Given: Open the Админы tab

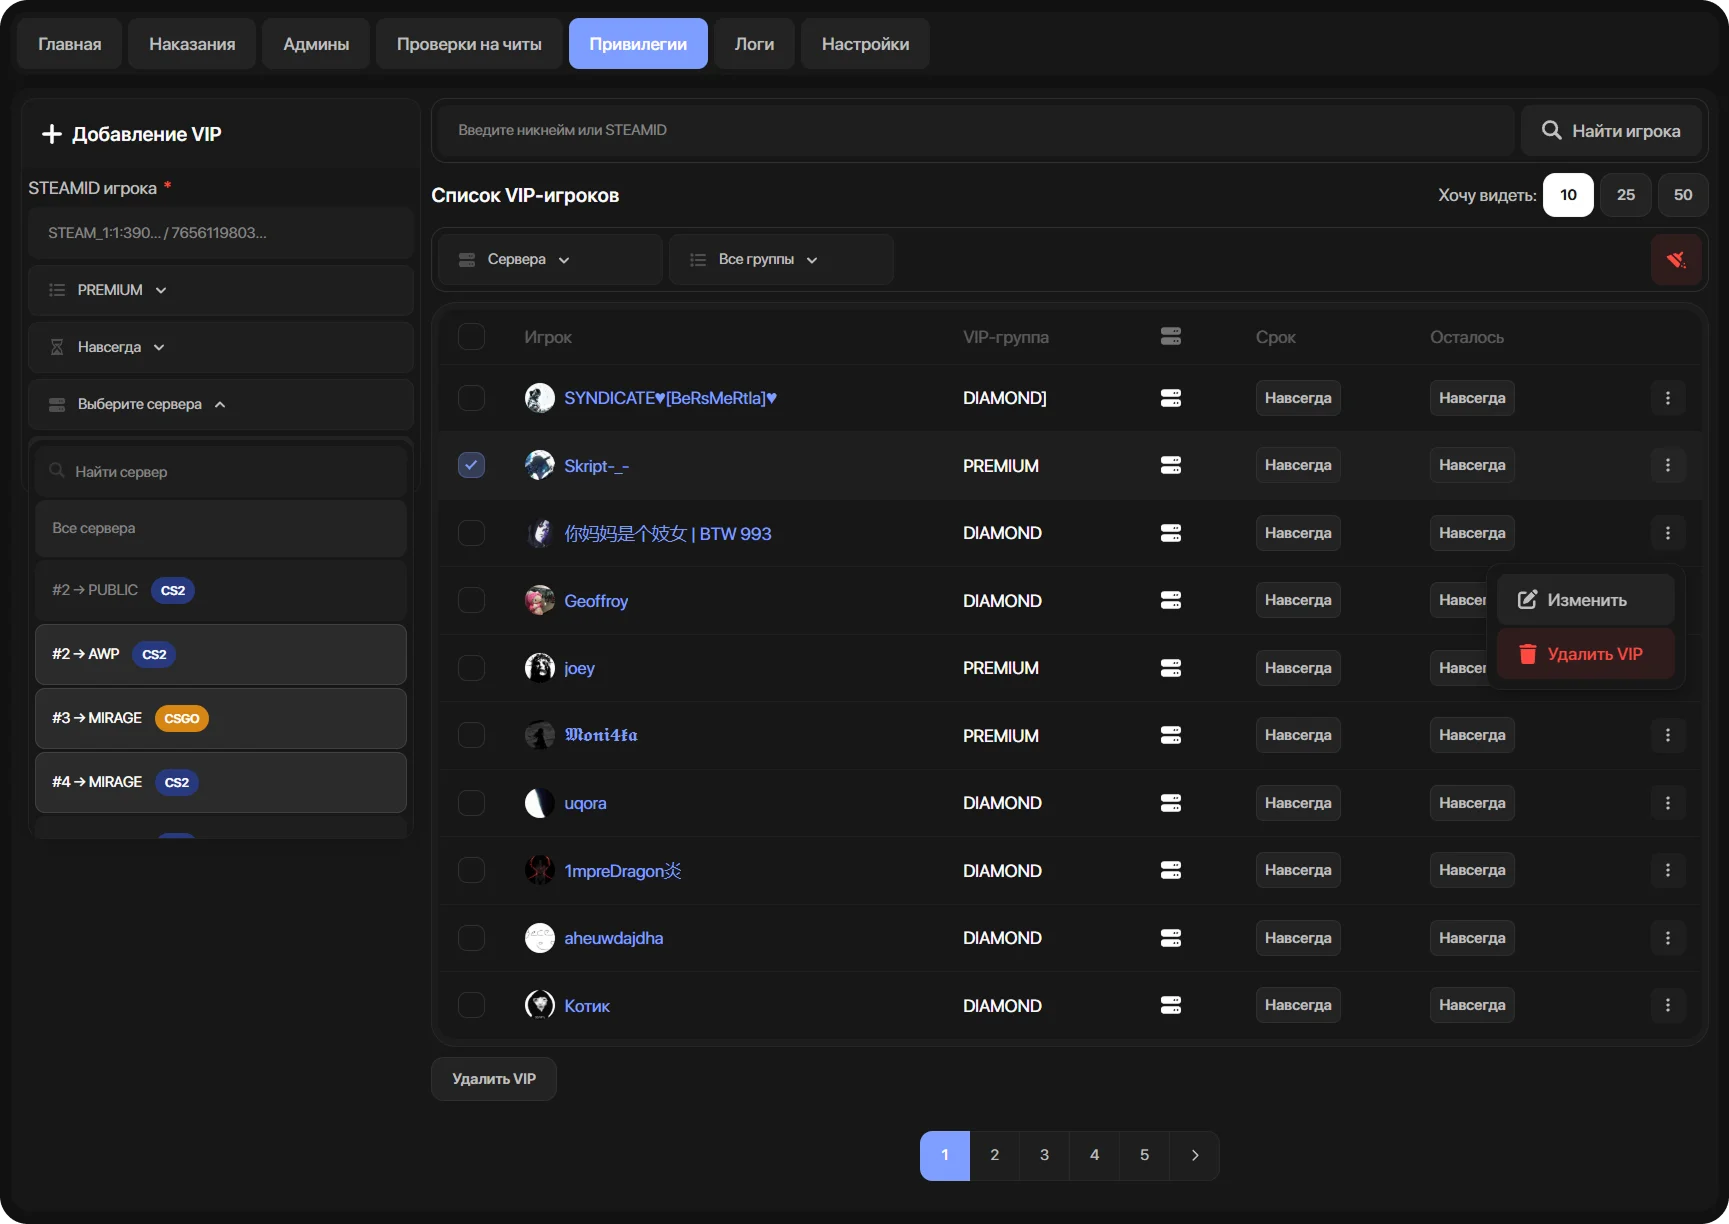Looking at the screenshot, I should click(316, 44).
